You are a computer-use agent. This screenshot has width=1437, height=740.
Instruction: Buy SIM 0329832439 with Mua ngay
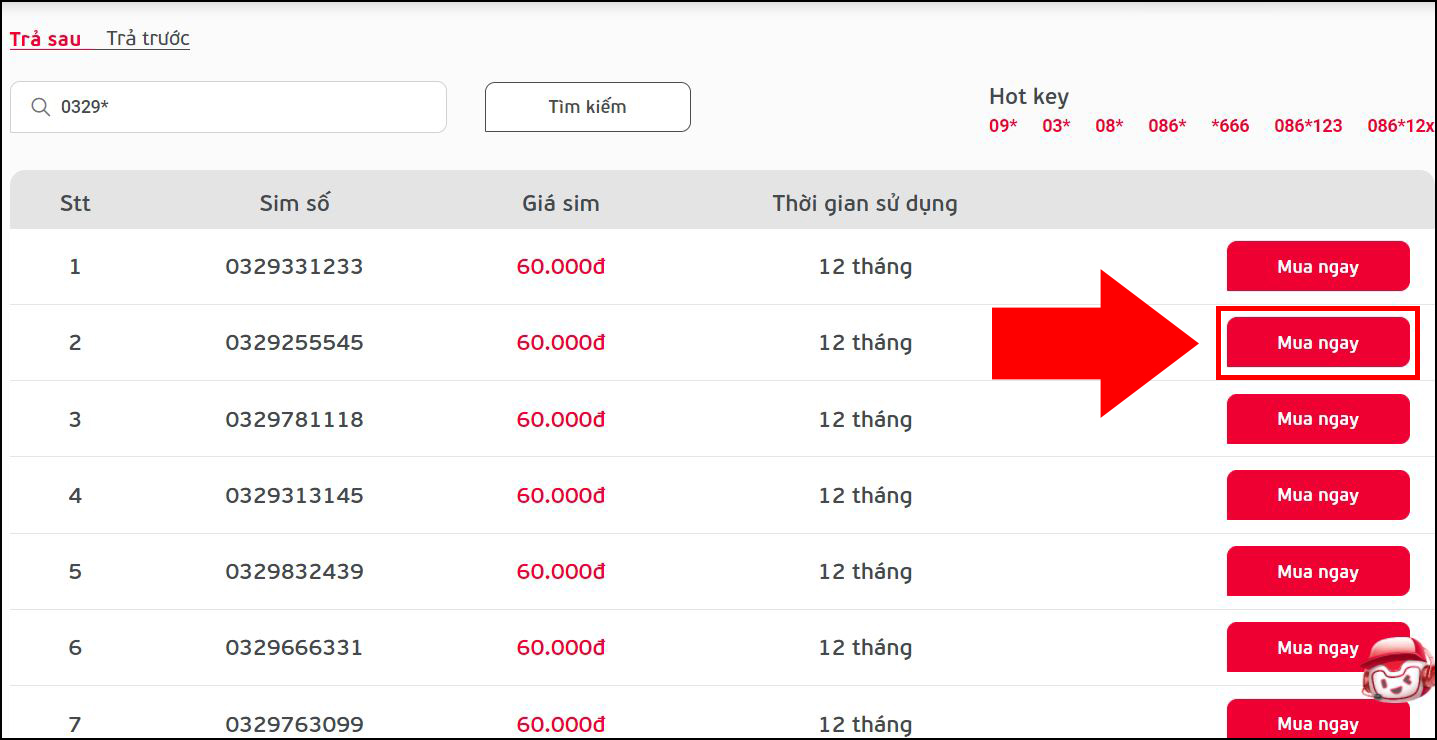[x=1318, y=571]
